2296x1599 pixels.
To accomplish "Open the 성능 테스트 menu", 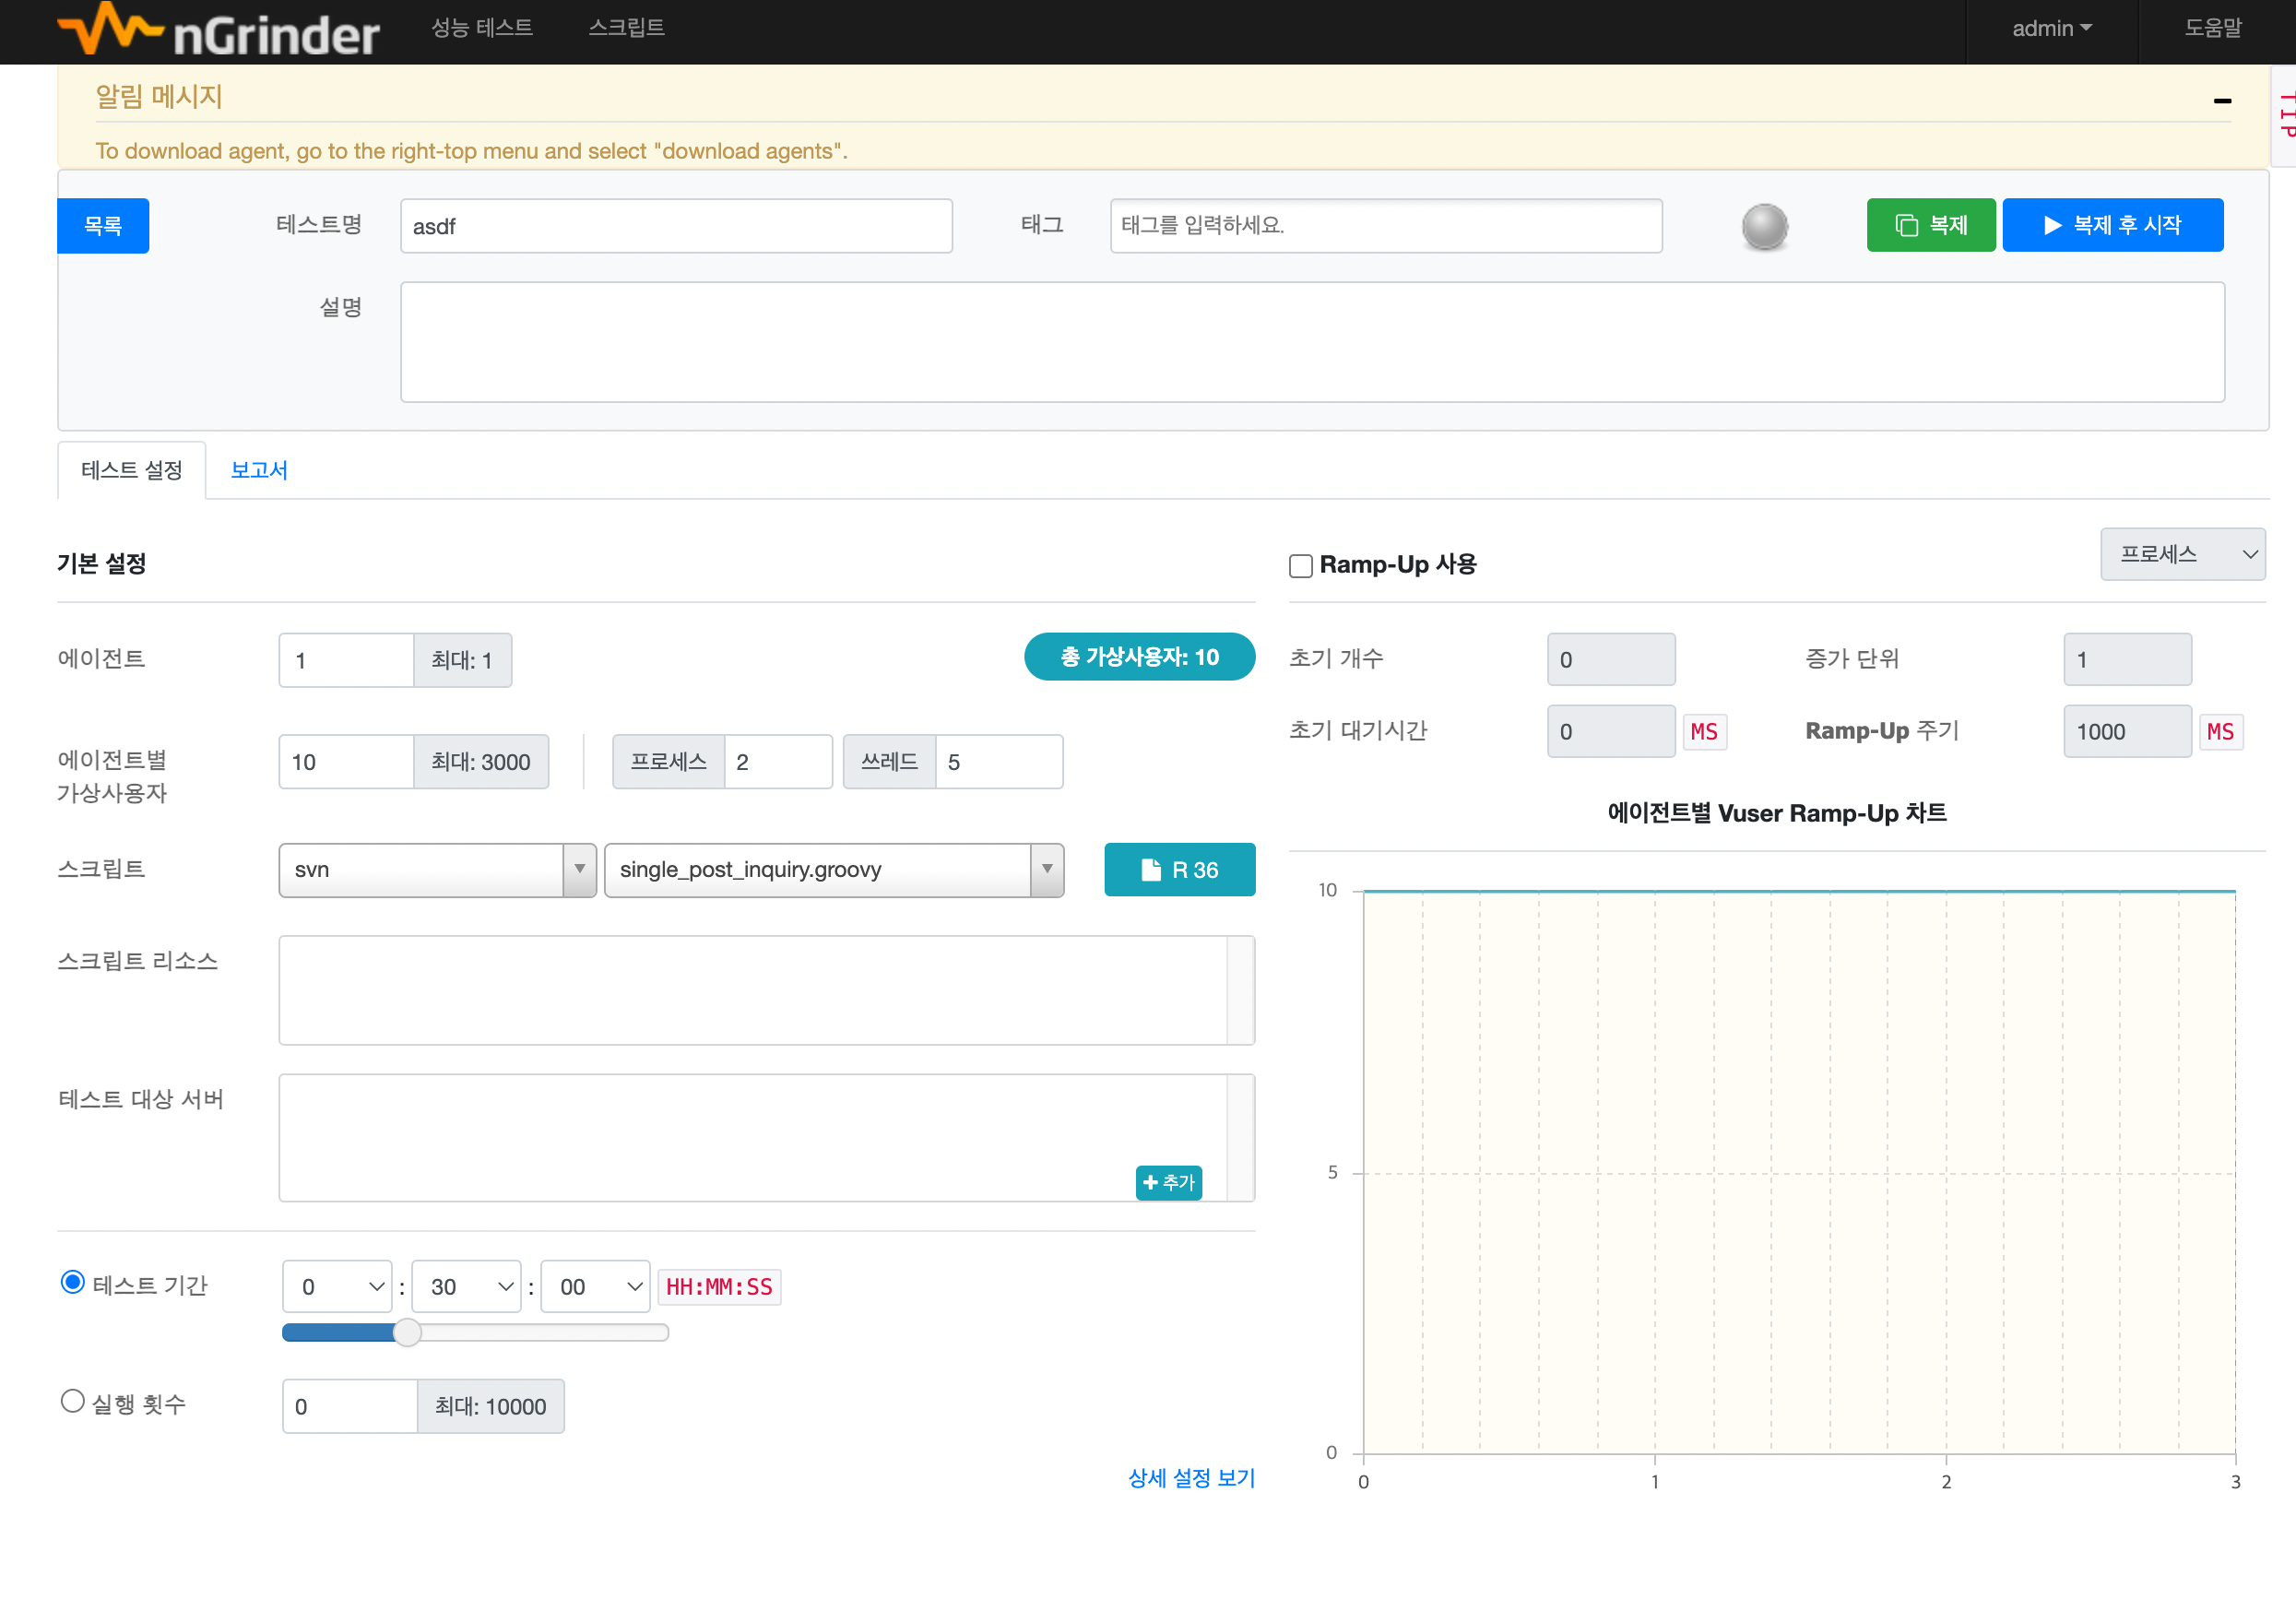I will pyautogui.click(x=482, y=28).
